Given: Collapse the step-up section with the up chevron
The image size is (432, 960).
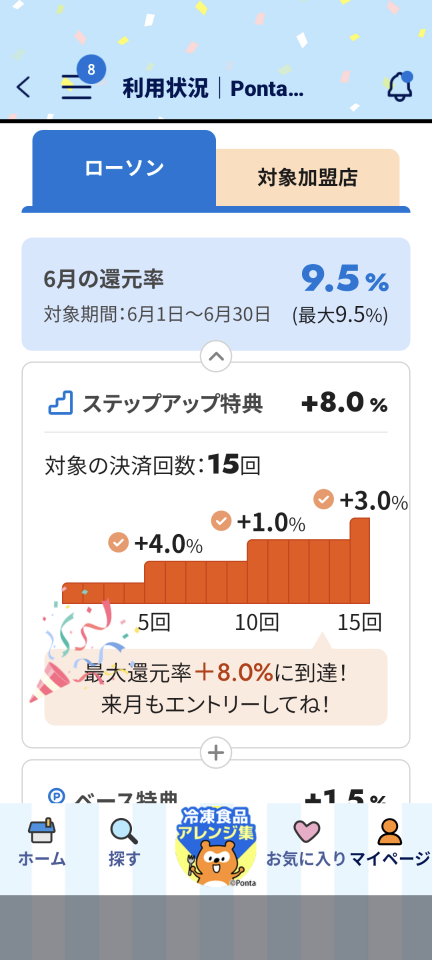Looking at the screenshot, I should [216, 356].
